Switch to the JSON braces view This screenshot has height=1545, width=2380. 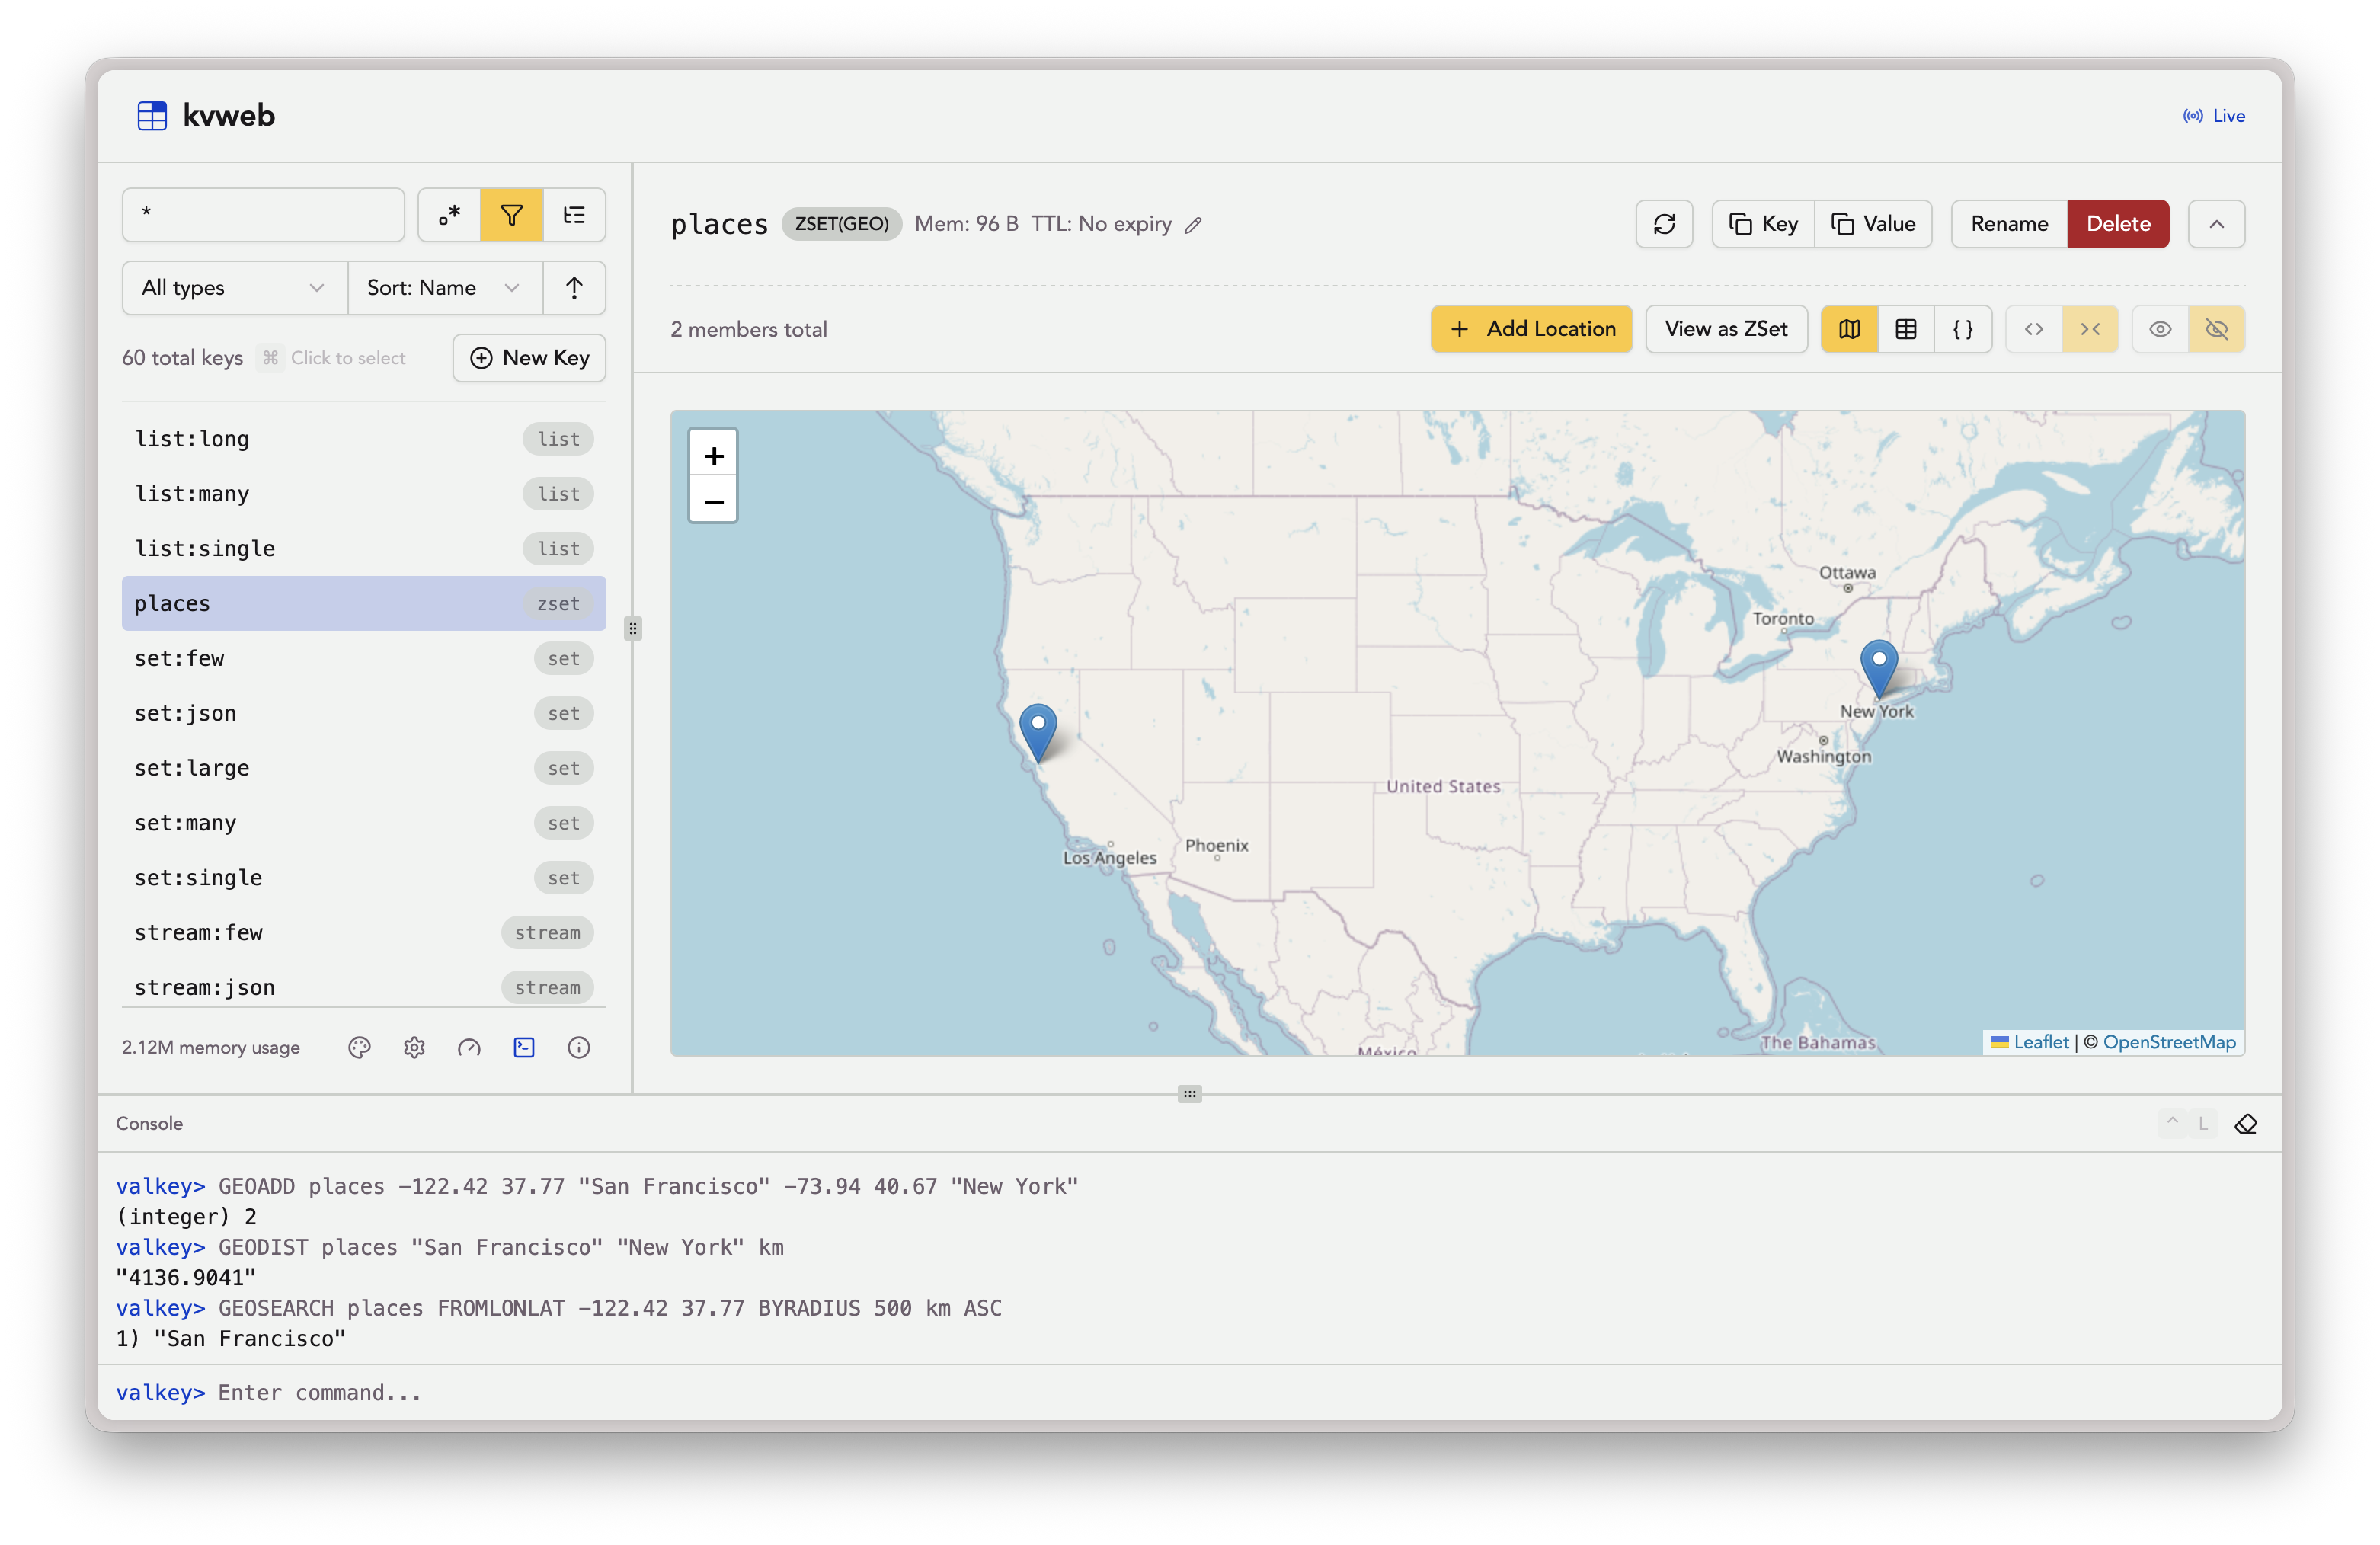(x=1963, y=329)
